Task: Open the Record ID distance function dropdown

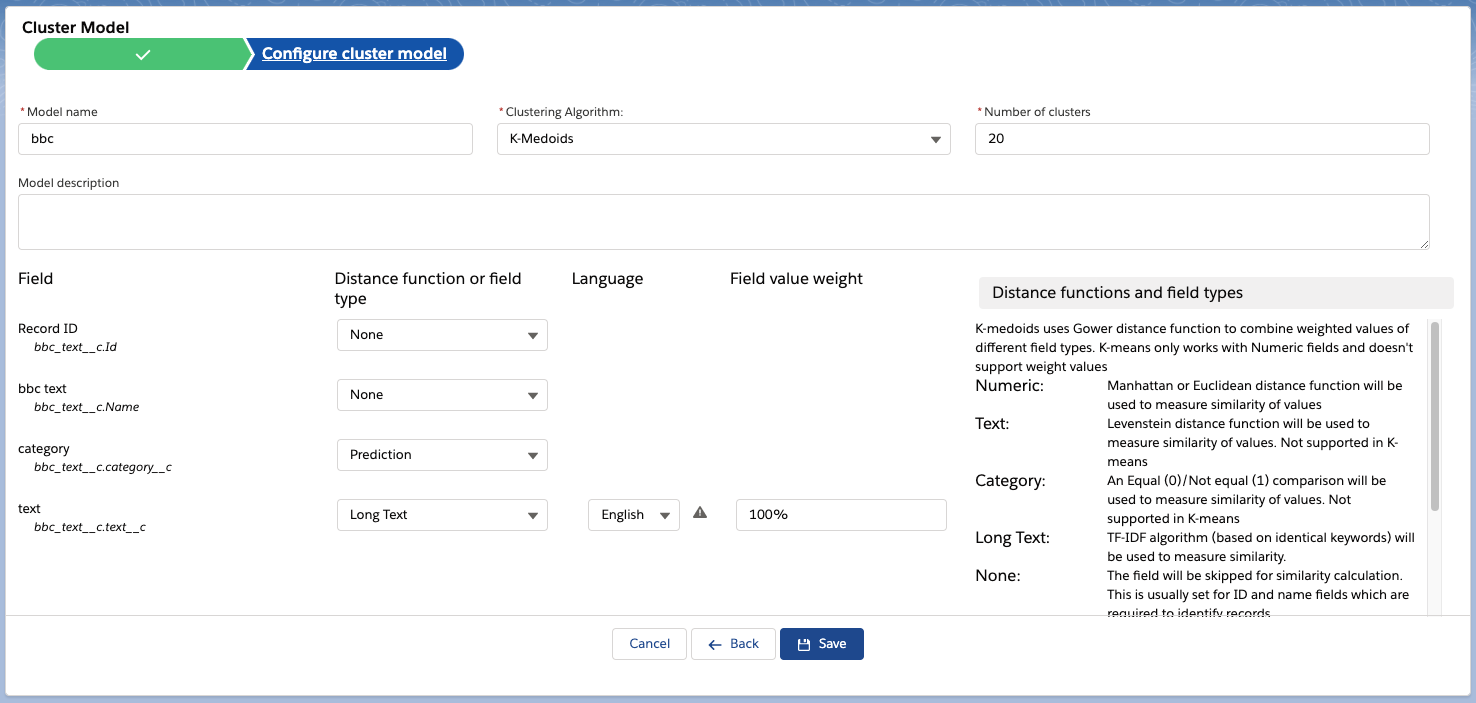Action: click(442, 335)
